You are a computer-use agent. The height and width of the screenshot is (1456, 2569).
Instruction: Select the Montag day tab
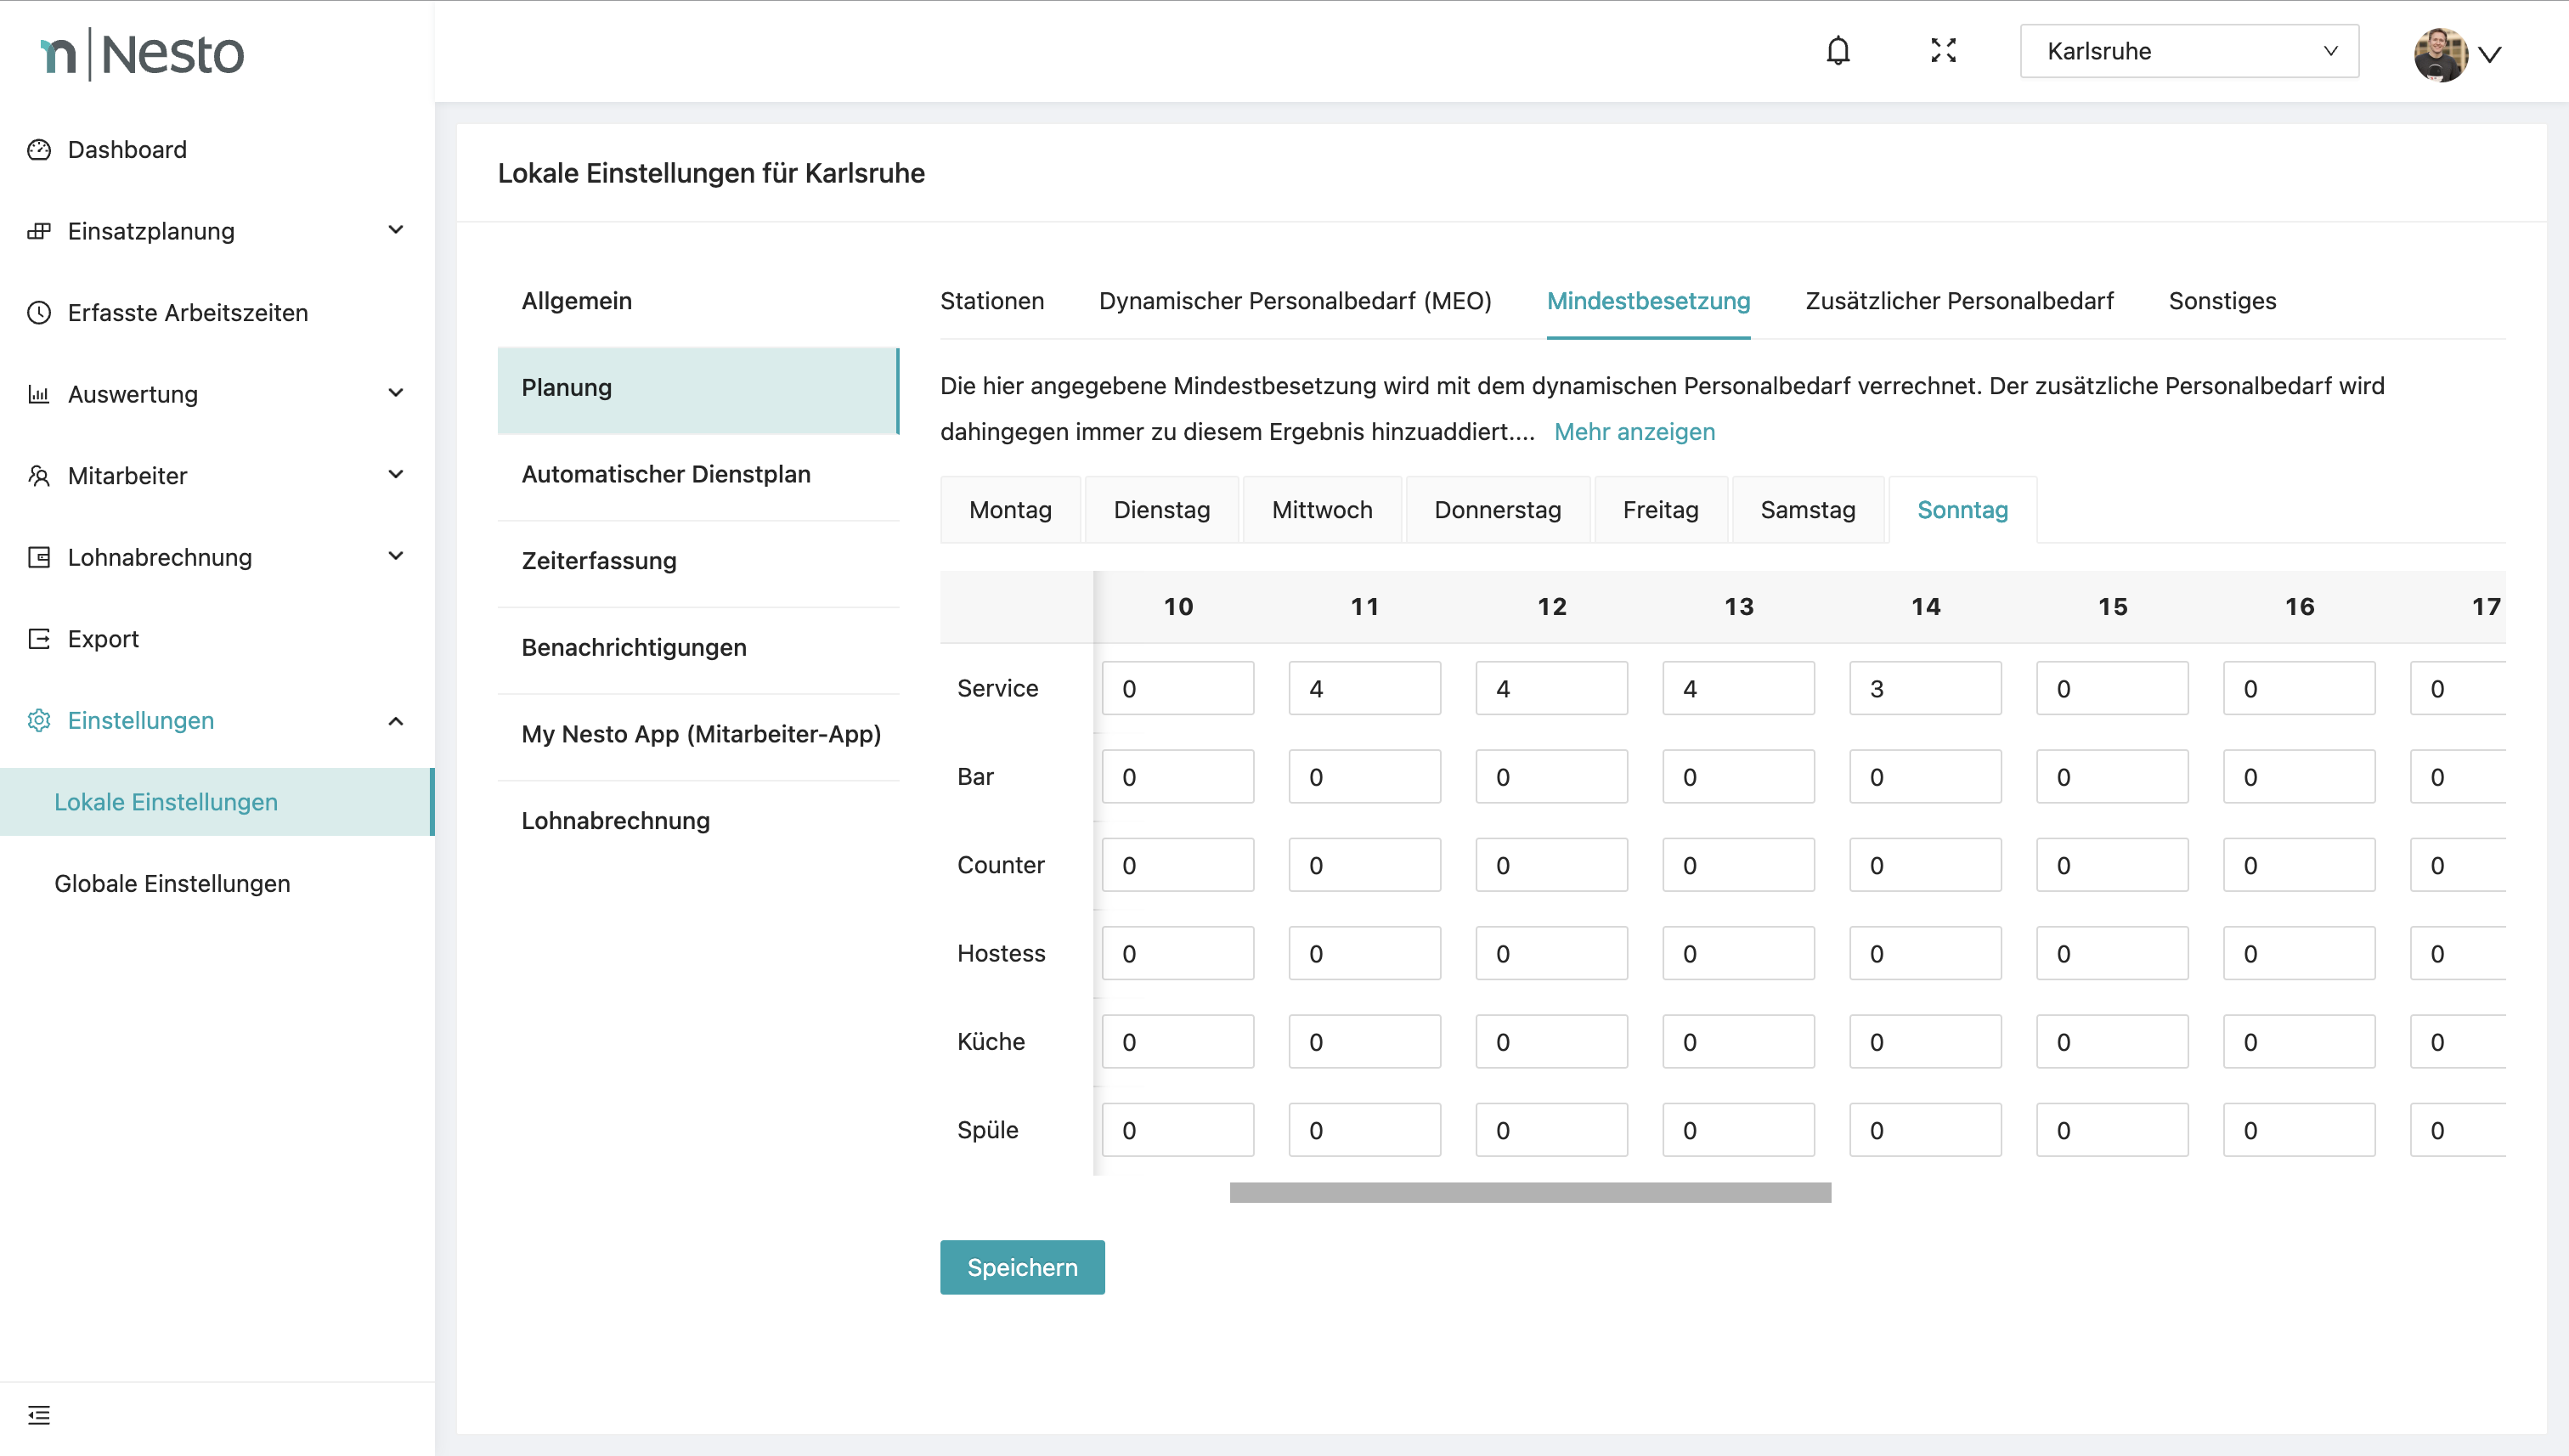point(1010,510)
